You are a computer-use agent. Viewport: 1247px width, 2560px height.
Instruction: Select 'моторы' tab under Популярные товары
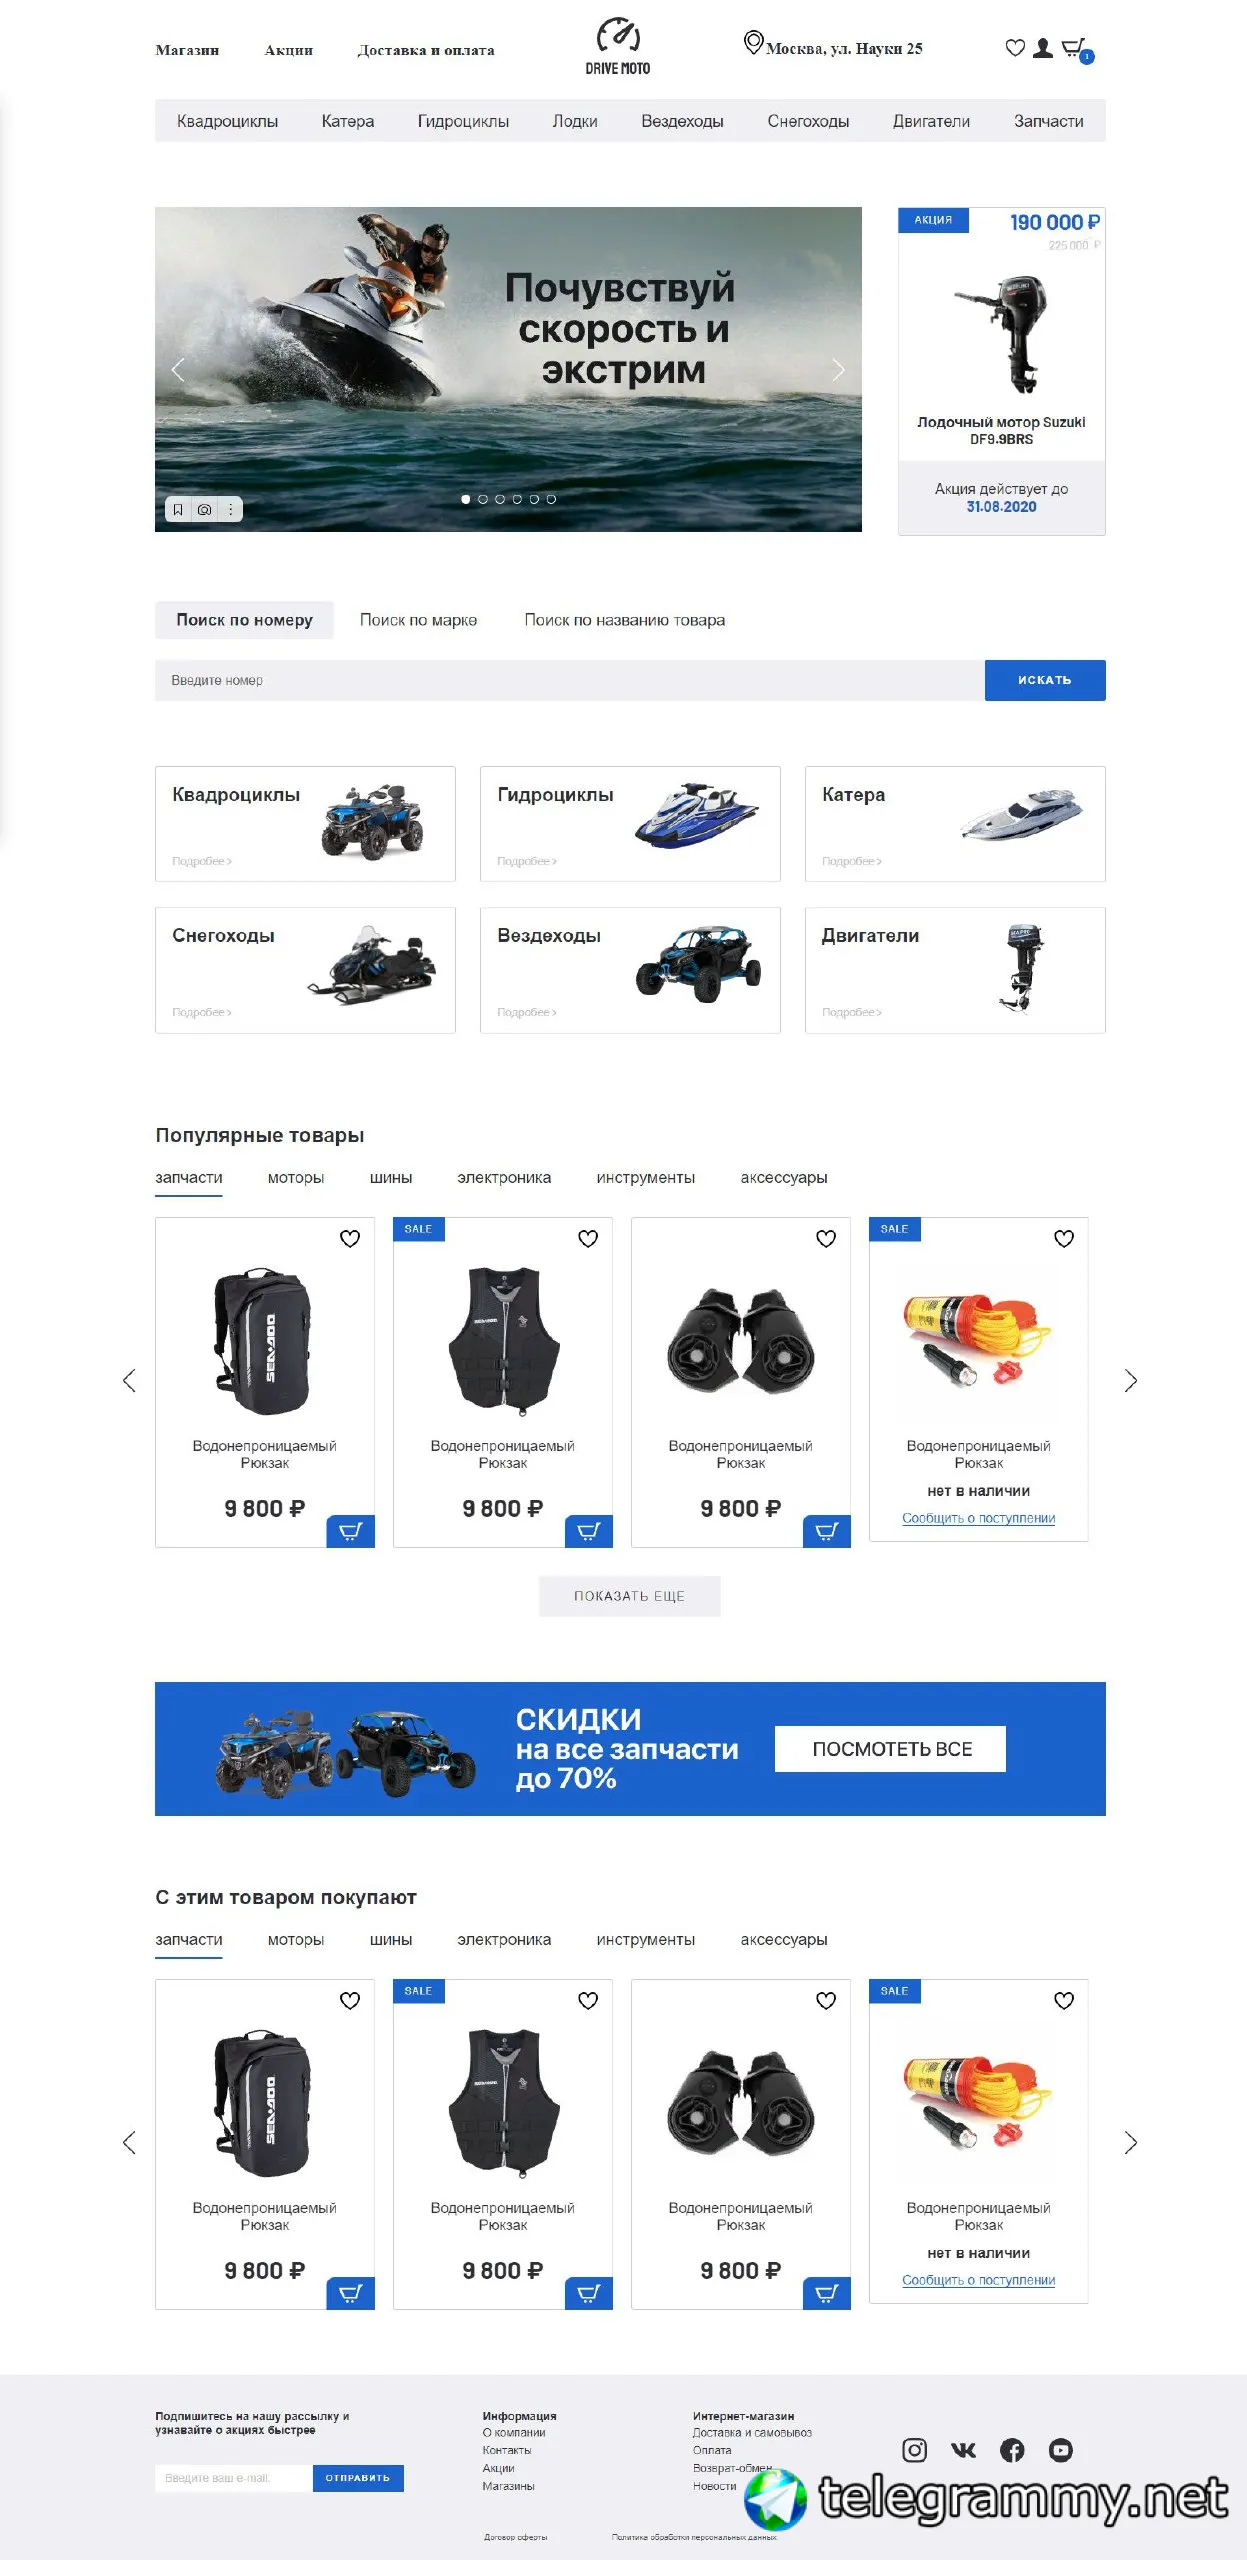pos(296,1178)
